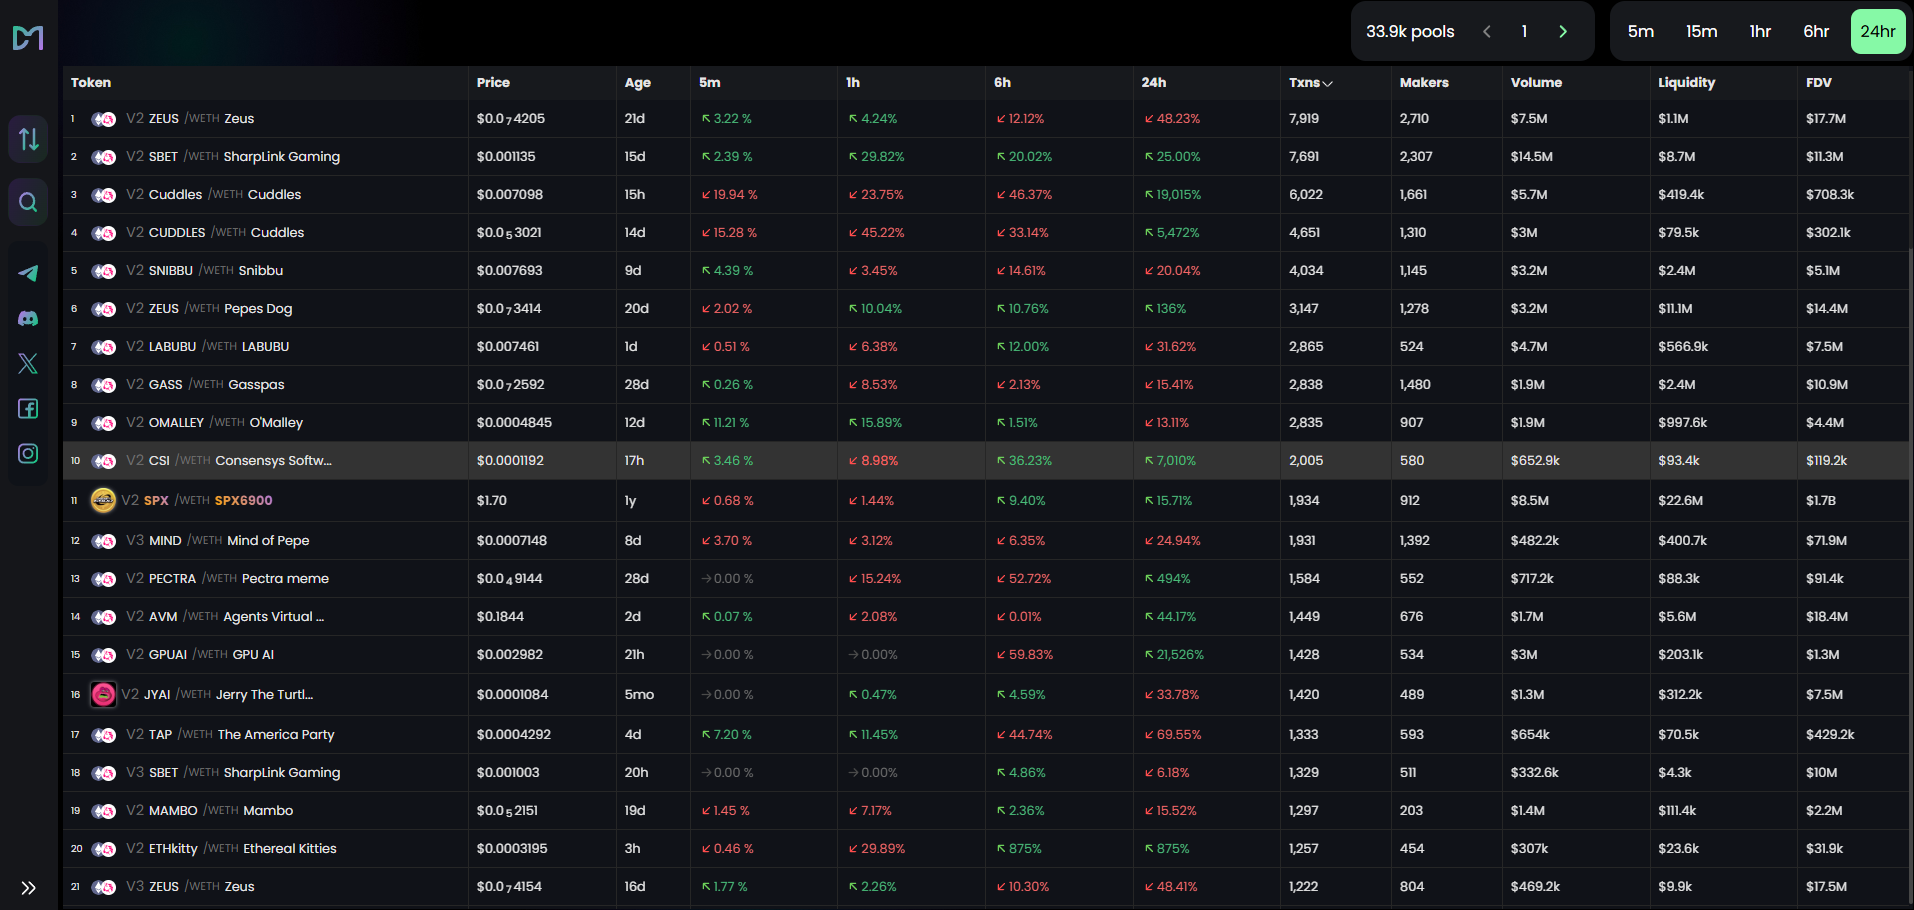The image size is (1914, 910).
Task: Select the 24hr tab
Action: coord(1878,31)
